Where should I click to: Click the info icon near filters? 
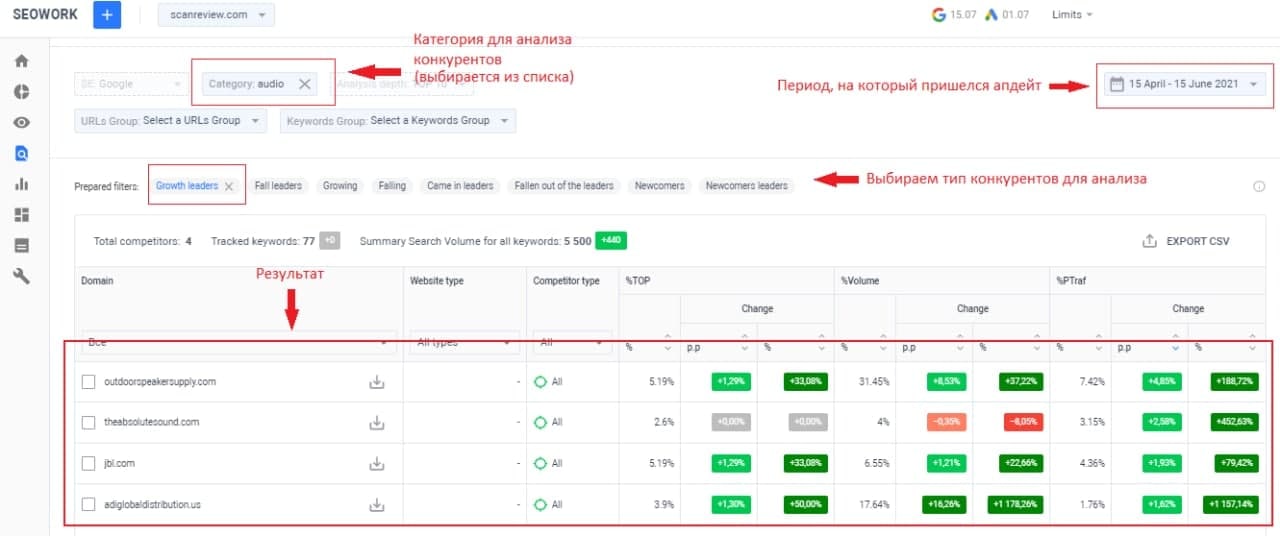click(1259, 186)
